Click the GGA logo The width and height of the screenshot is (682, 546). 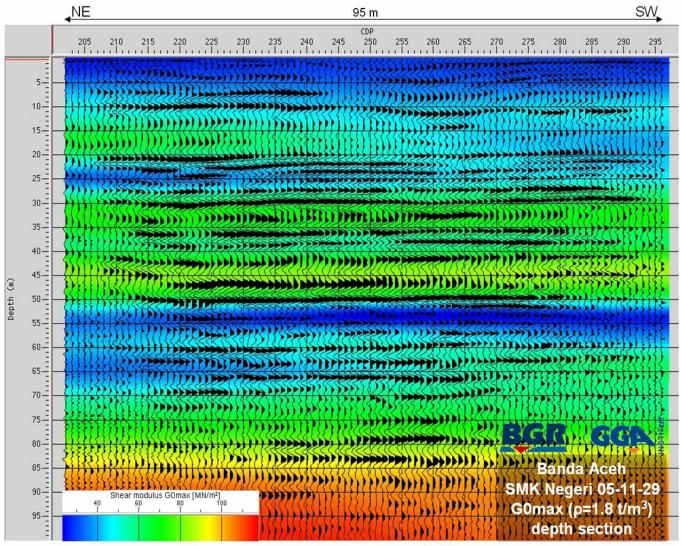[623, 437]
